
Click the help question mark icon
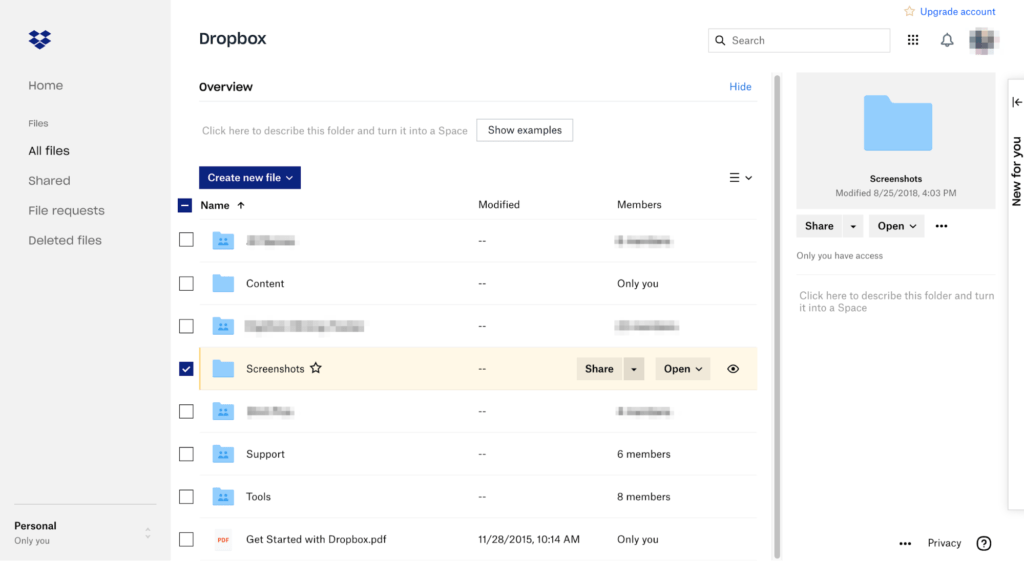coord(984,543)
